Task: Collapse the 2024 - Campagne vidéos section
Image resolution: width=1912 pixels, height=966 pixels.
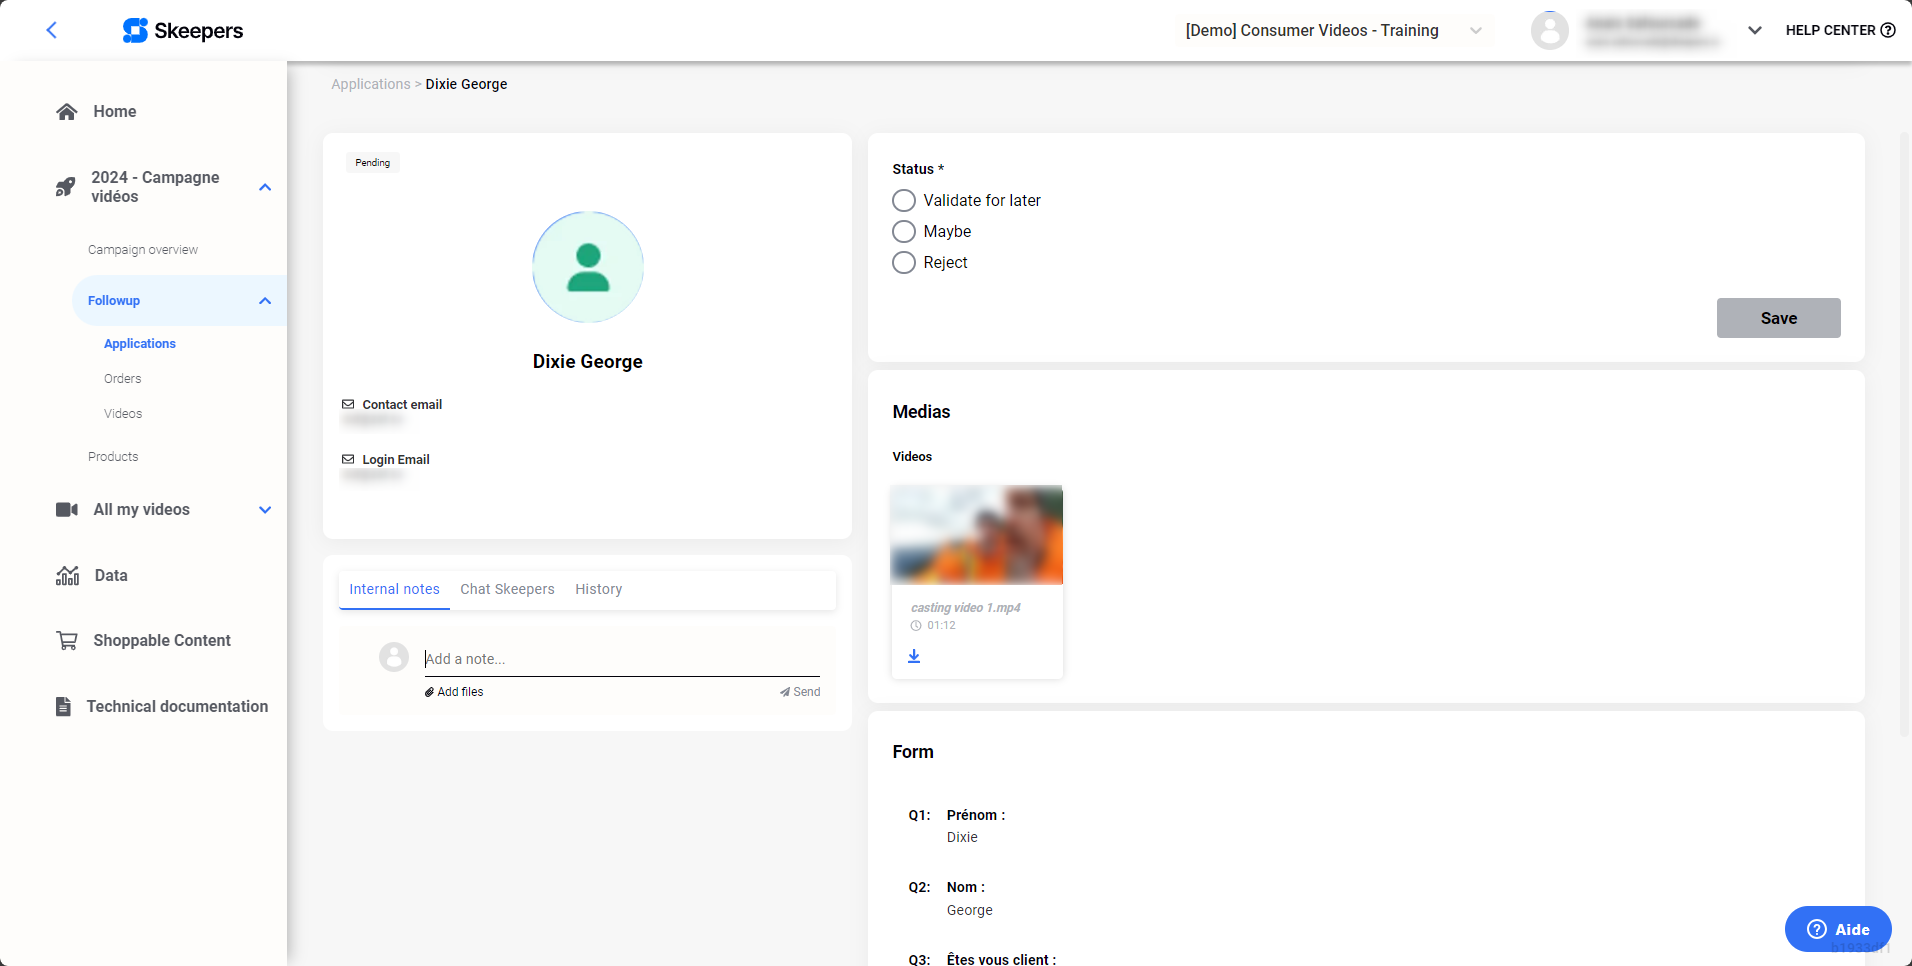Action: (x=265, y=187)
